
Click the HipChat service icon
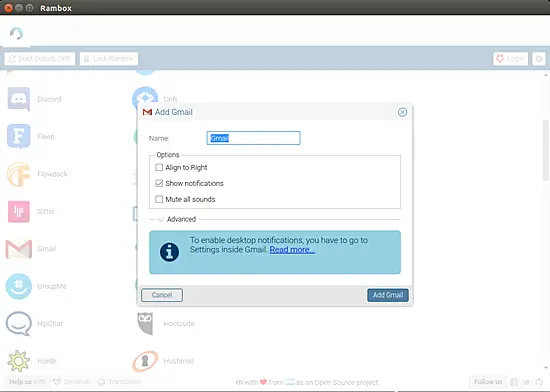coord(19,324)
